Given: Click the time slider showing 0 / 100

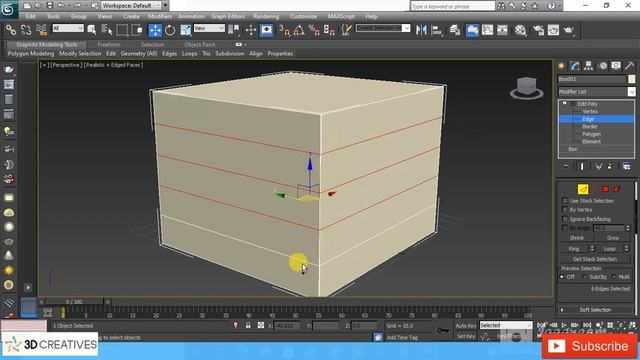Looking at the screenshot, I should click(74, 302).
